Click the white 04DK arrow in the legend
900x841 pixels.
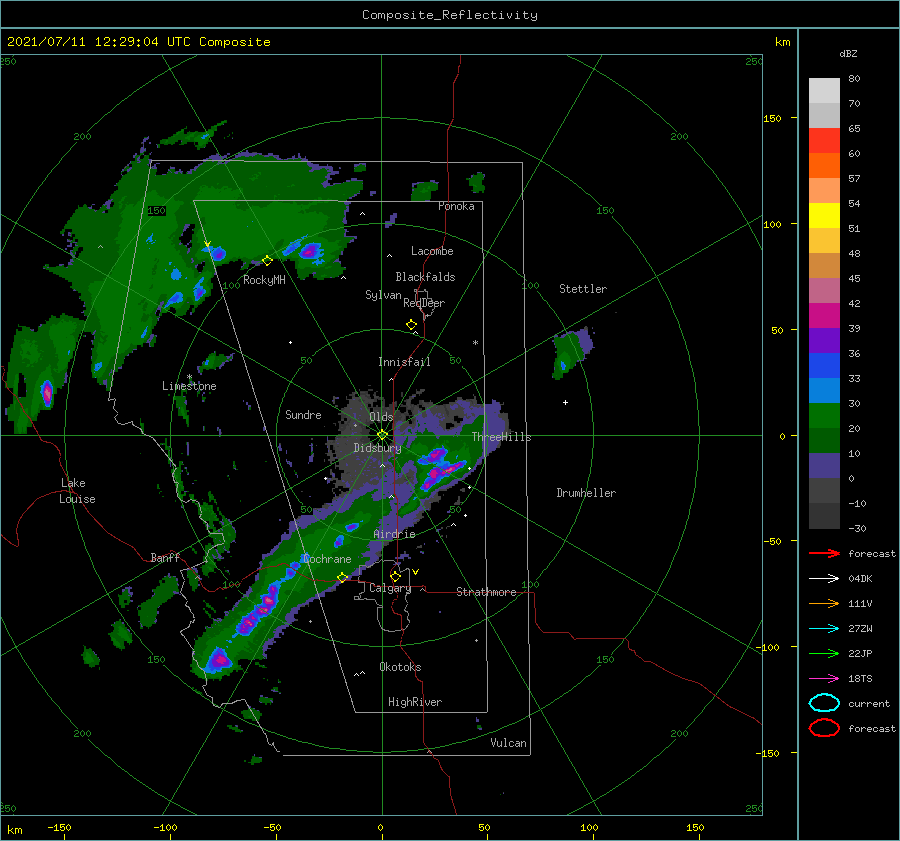click(x=824, y=578)
